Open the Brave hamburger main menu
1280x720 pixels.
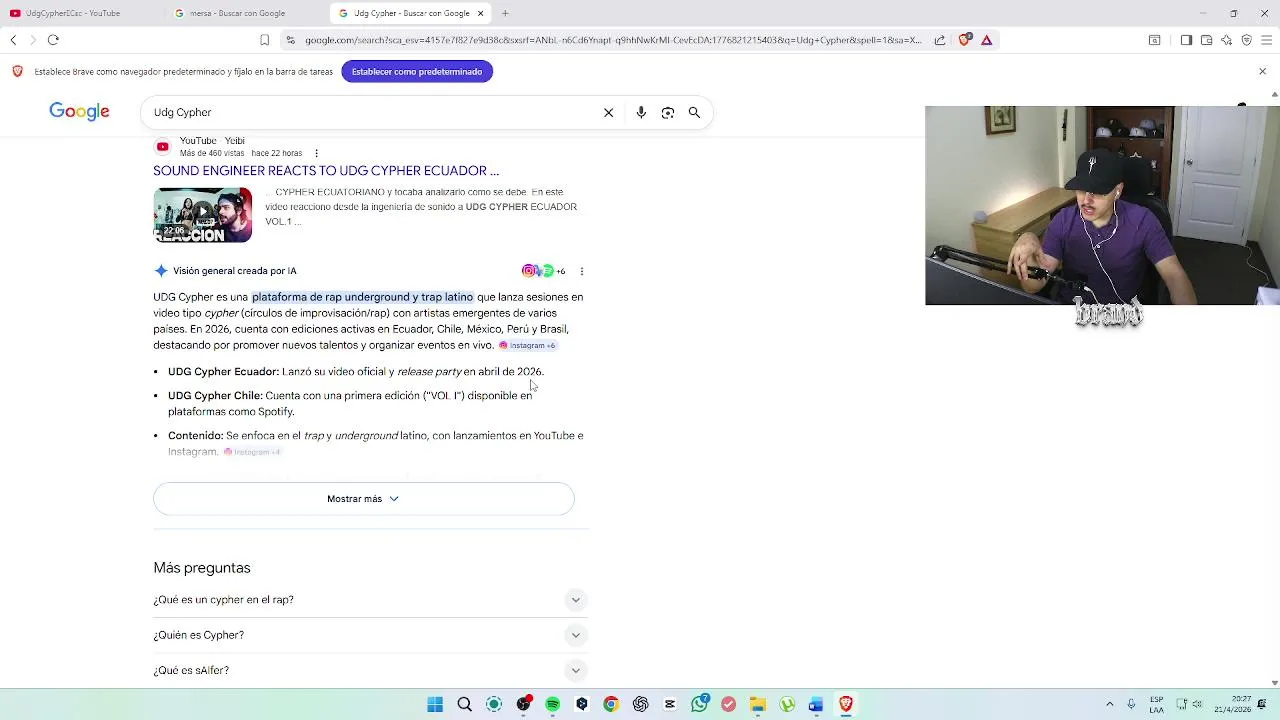coord(1266,40)
